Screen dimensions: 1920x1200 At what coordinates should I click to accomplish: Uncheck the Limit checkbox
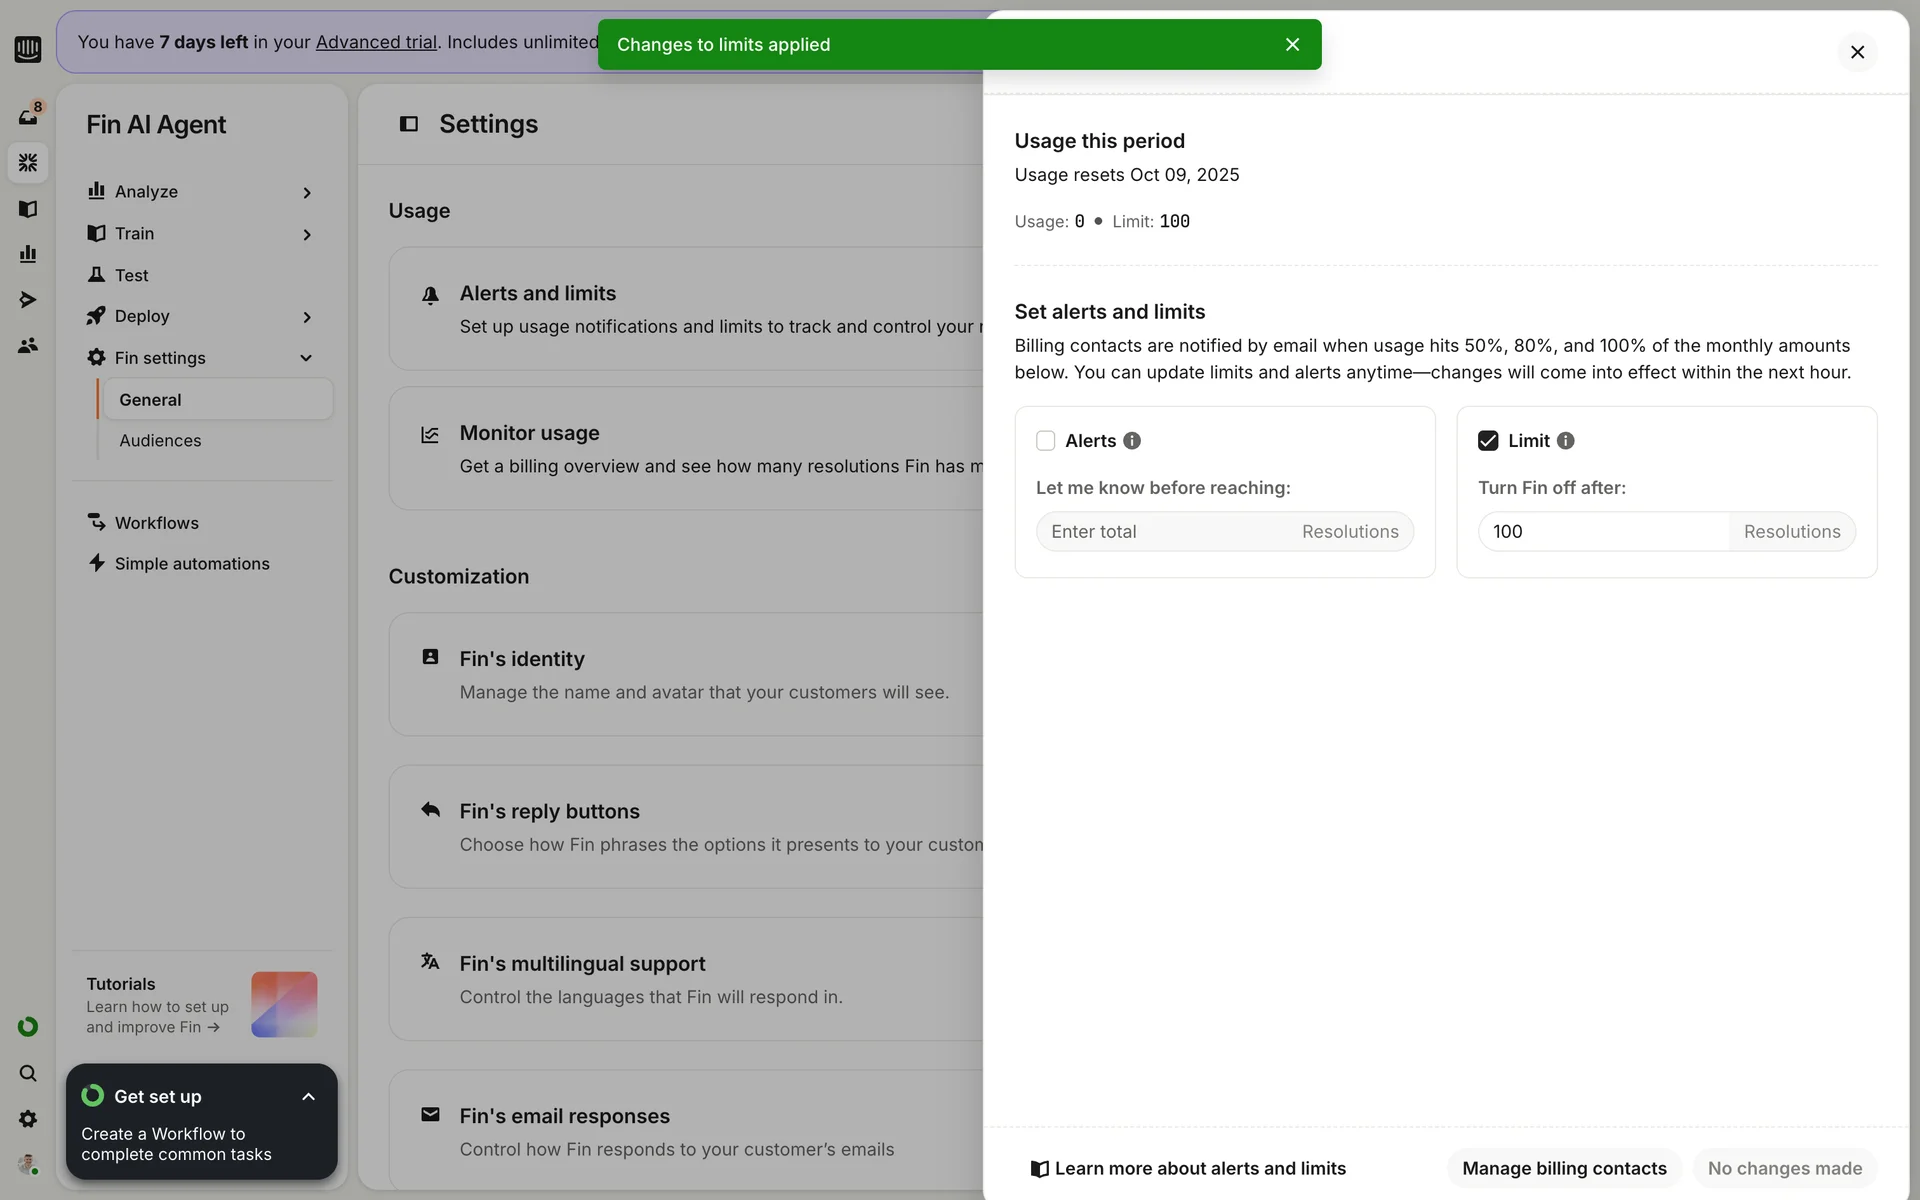(1488, 441)
